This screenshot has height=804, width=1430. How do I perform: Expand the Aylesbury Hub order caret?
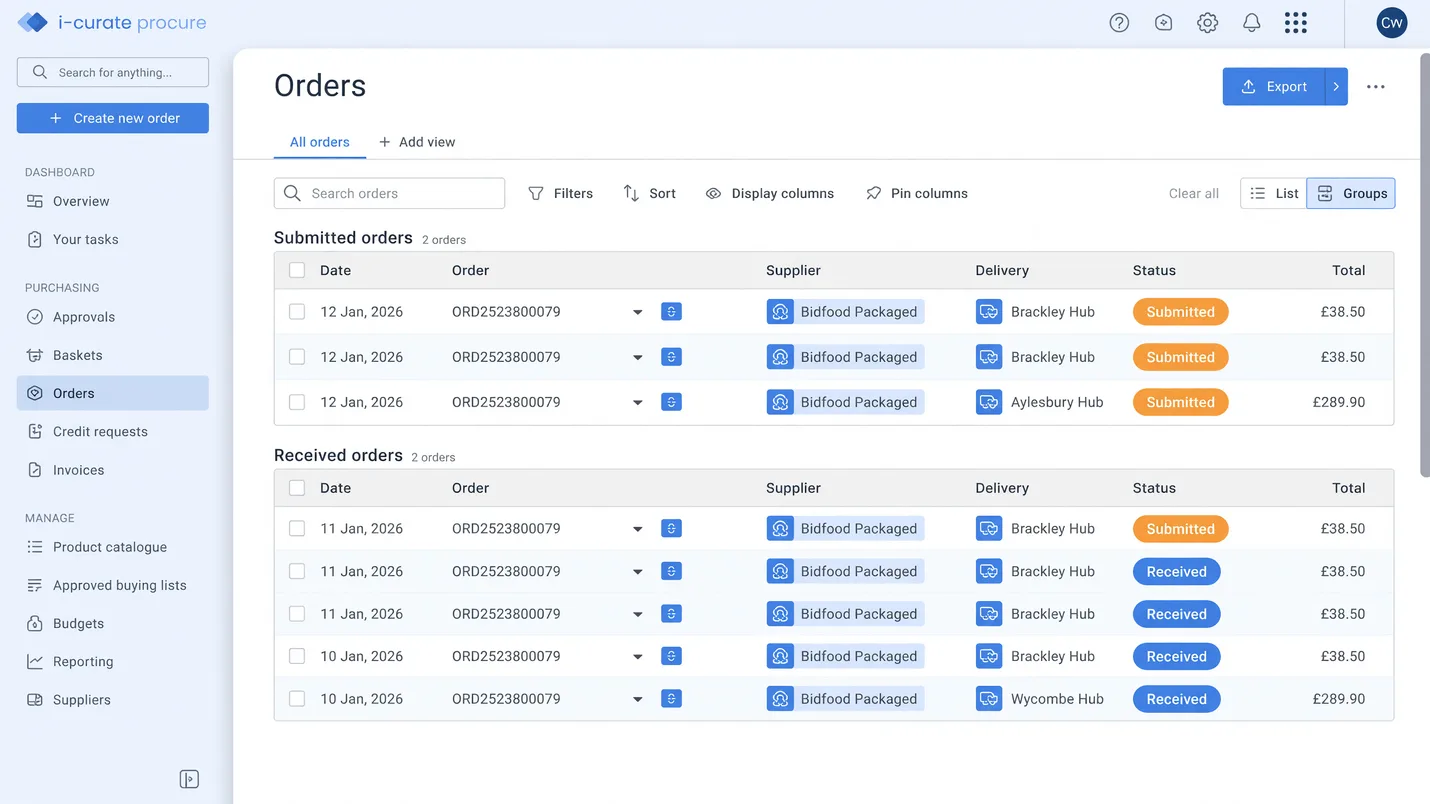coord(637,403)
